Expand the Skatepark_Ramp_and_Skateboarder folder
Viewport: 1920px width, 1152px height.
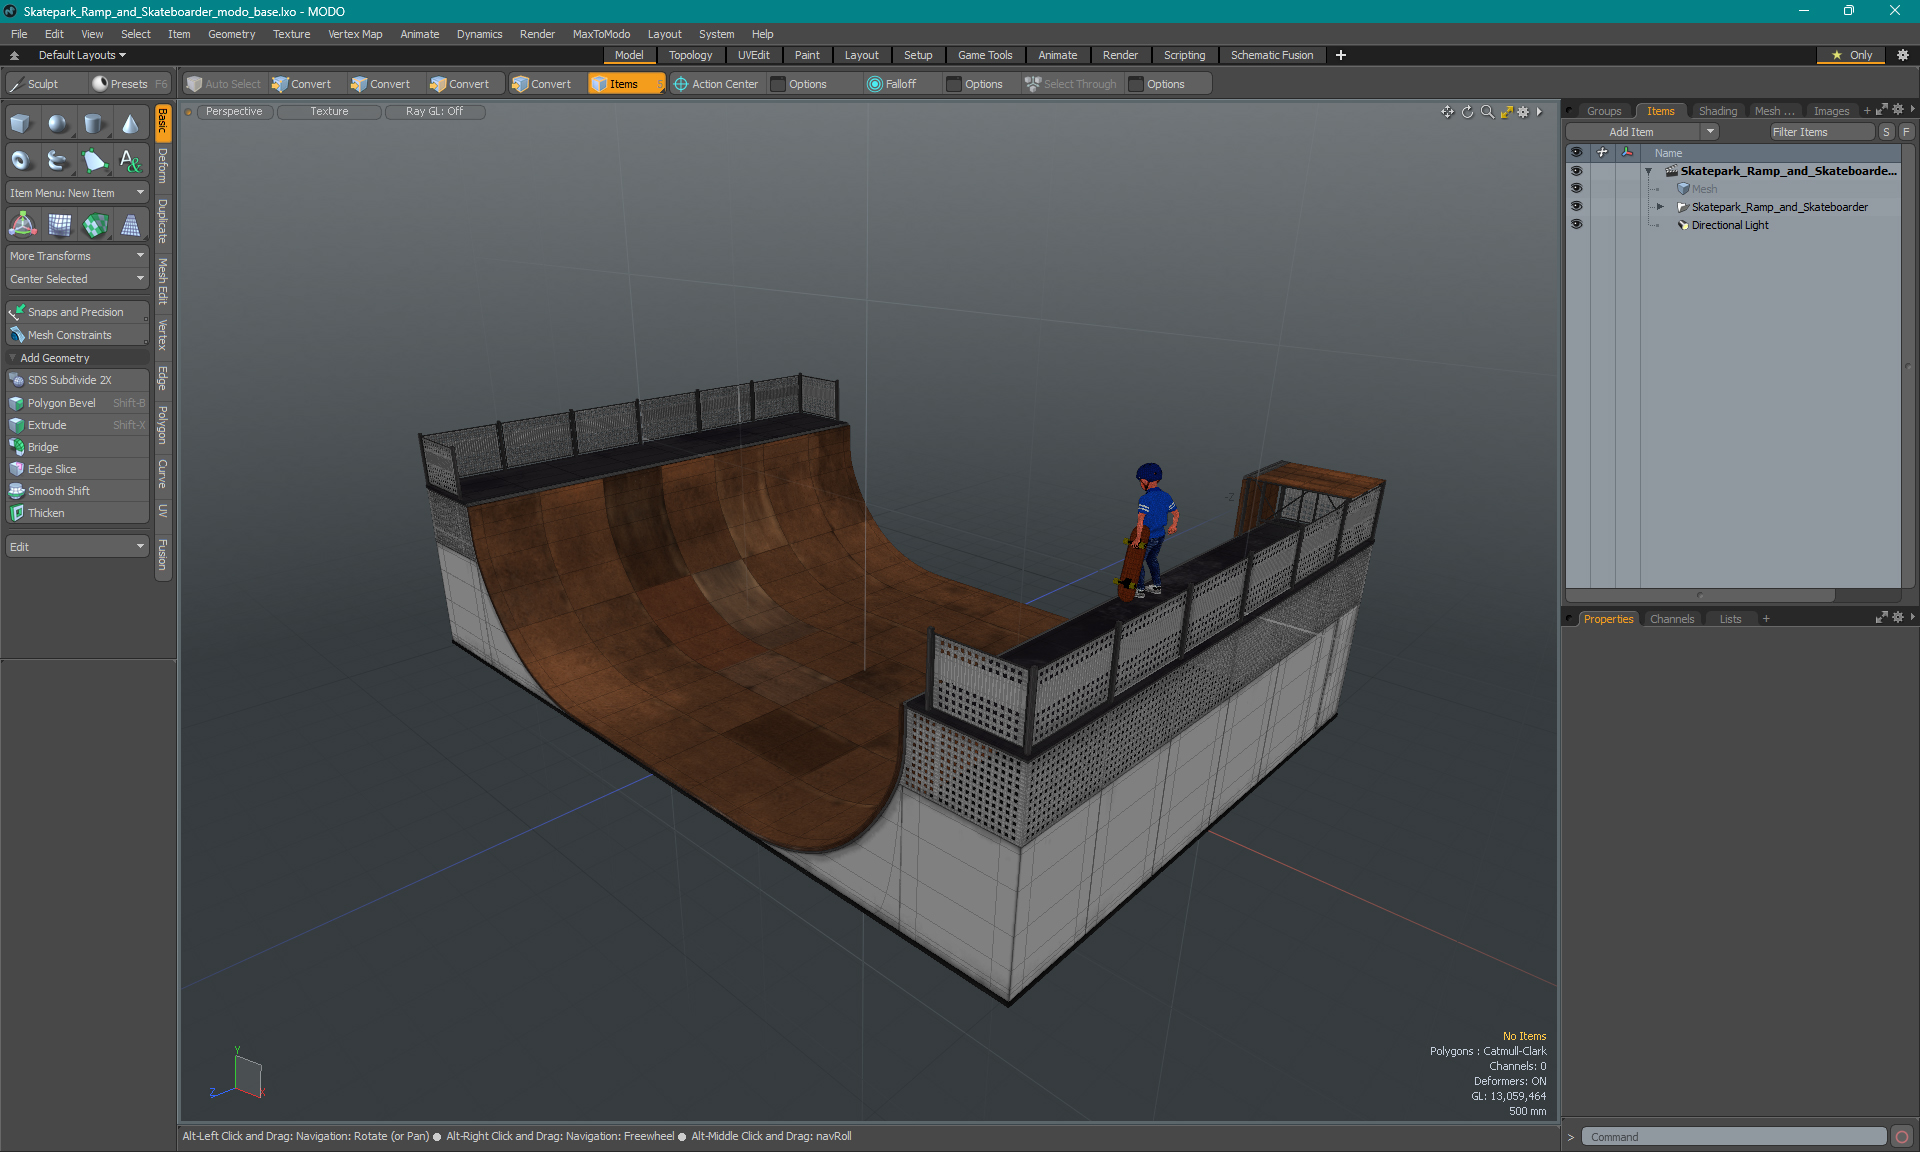coord(1660,207)
